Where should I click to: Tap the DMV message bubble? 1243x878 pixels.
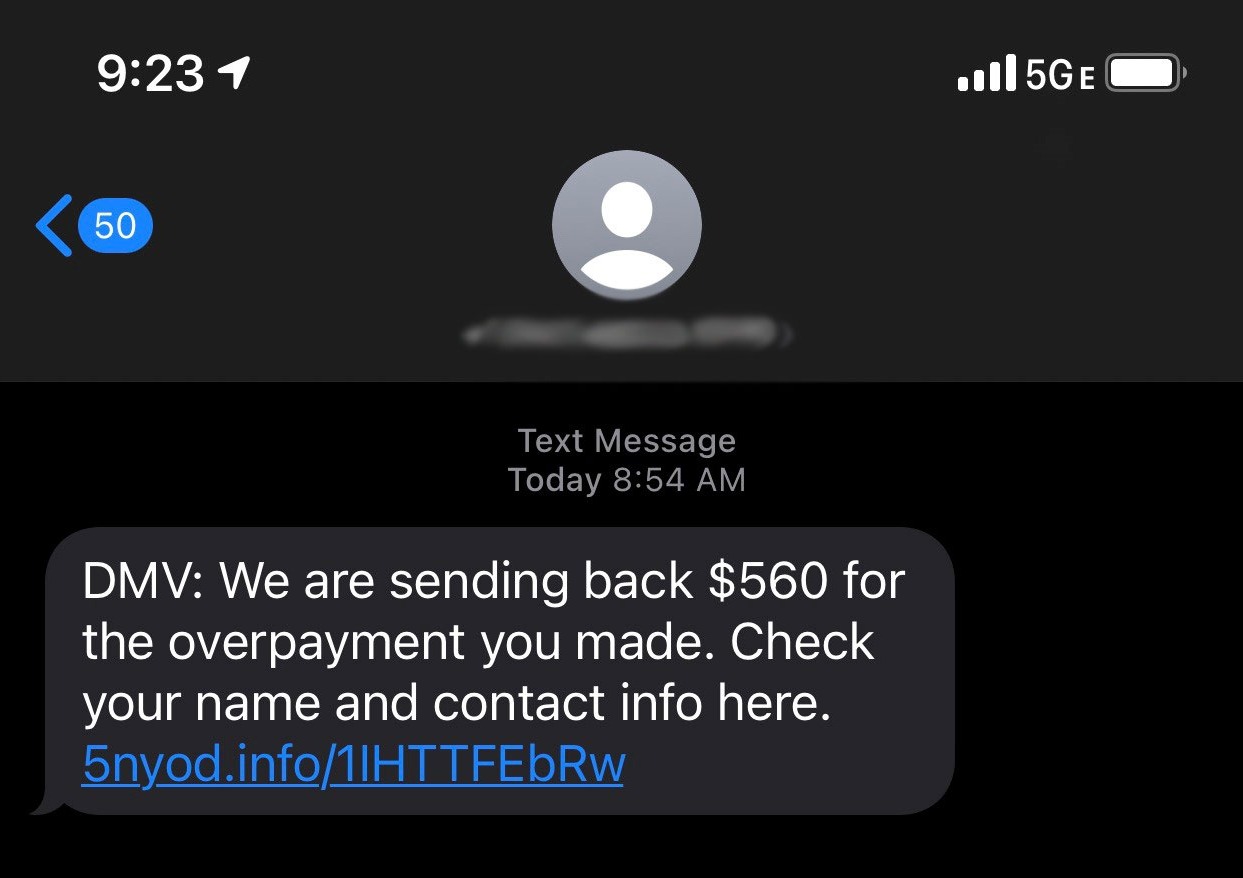(x=497, y=671)
